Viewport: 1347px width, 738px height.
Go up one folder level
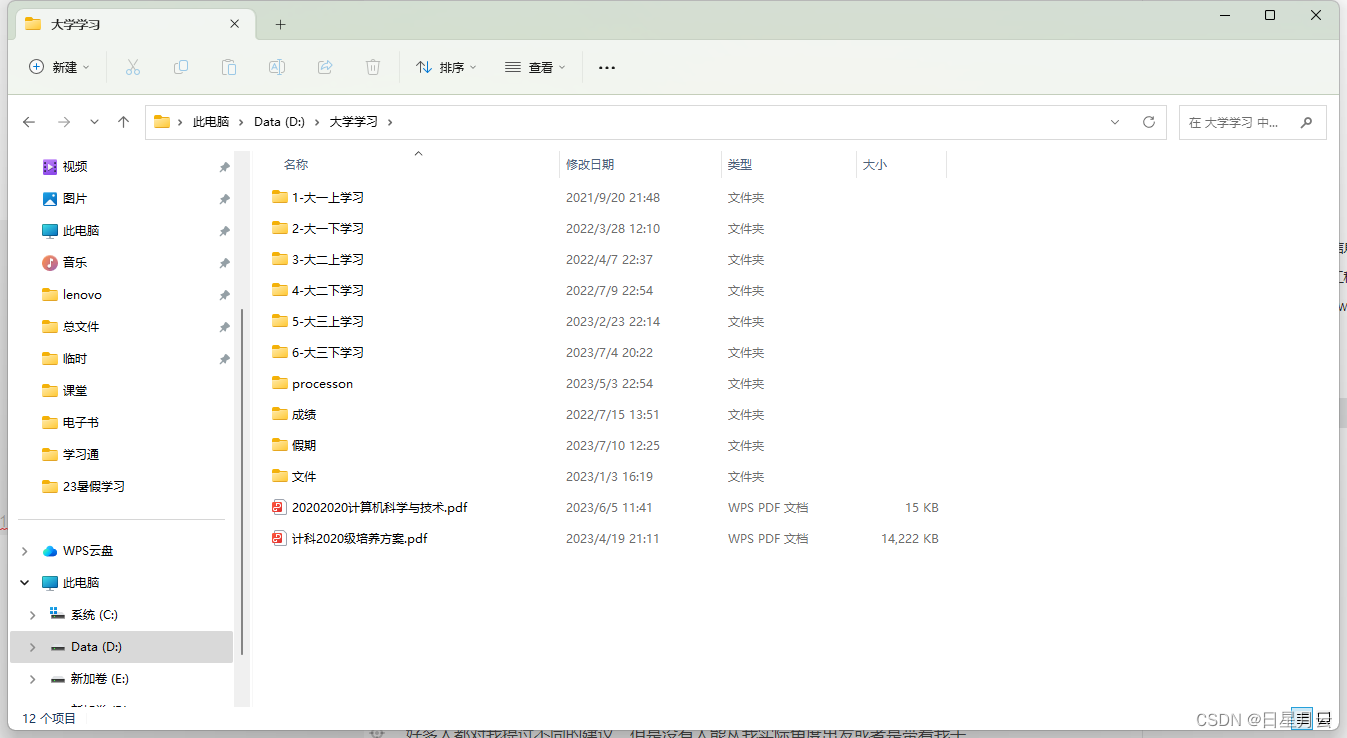123,122
